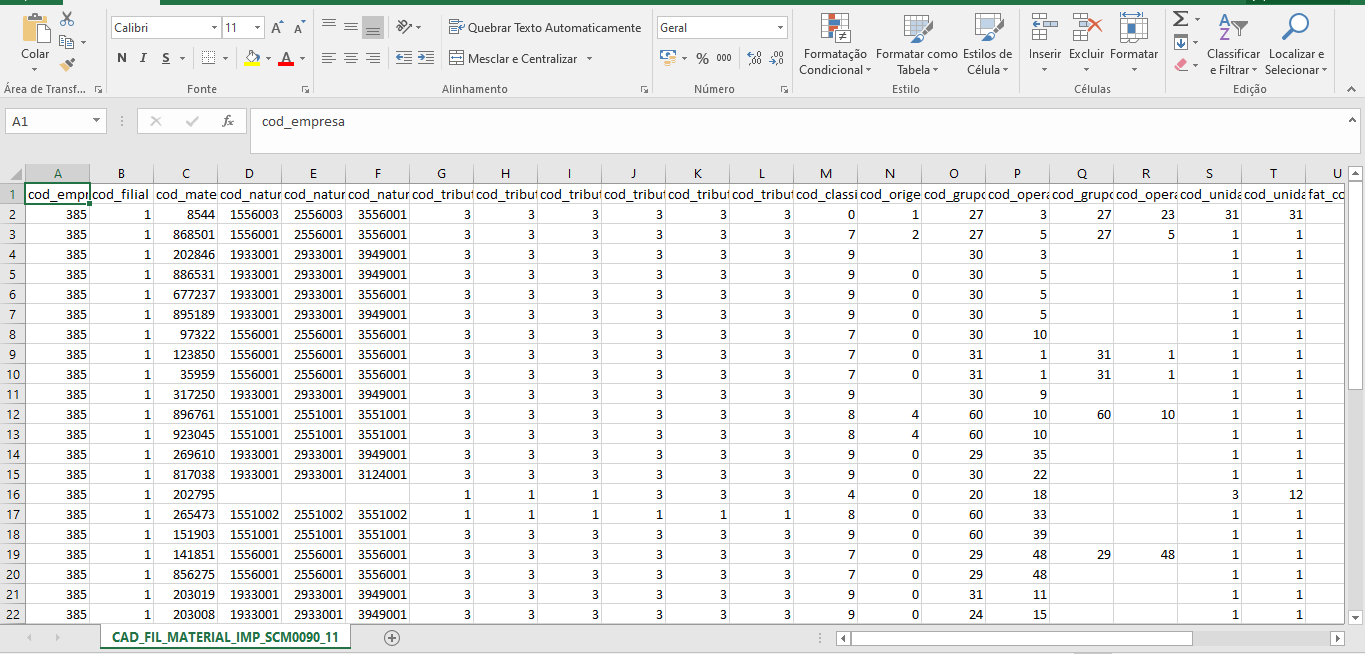Click the Clear eraser icon
This screenshot has width=1365, height=654.
click(1180, 65)
